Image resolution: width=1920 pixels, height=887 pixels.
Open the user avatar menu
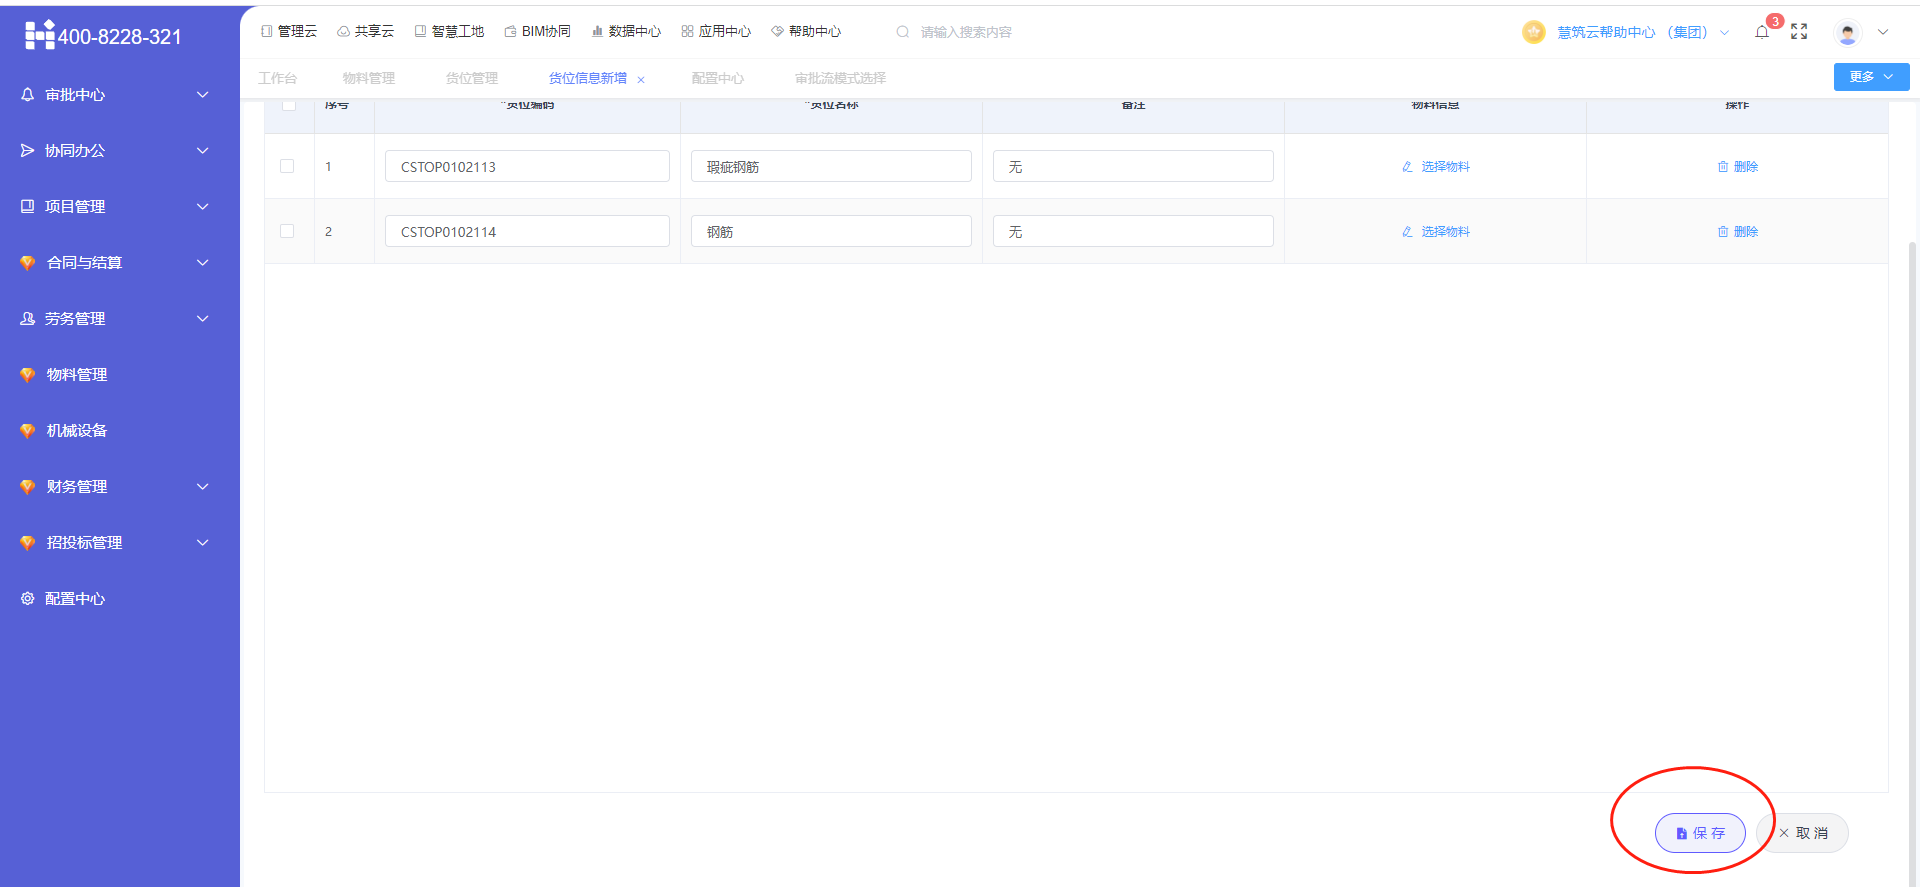point(1848,33)
